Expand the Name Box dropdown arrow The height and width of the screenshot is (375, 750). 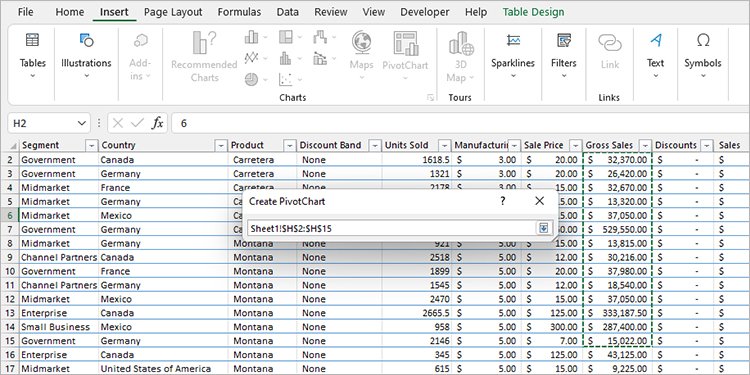tap(81, 123)
